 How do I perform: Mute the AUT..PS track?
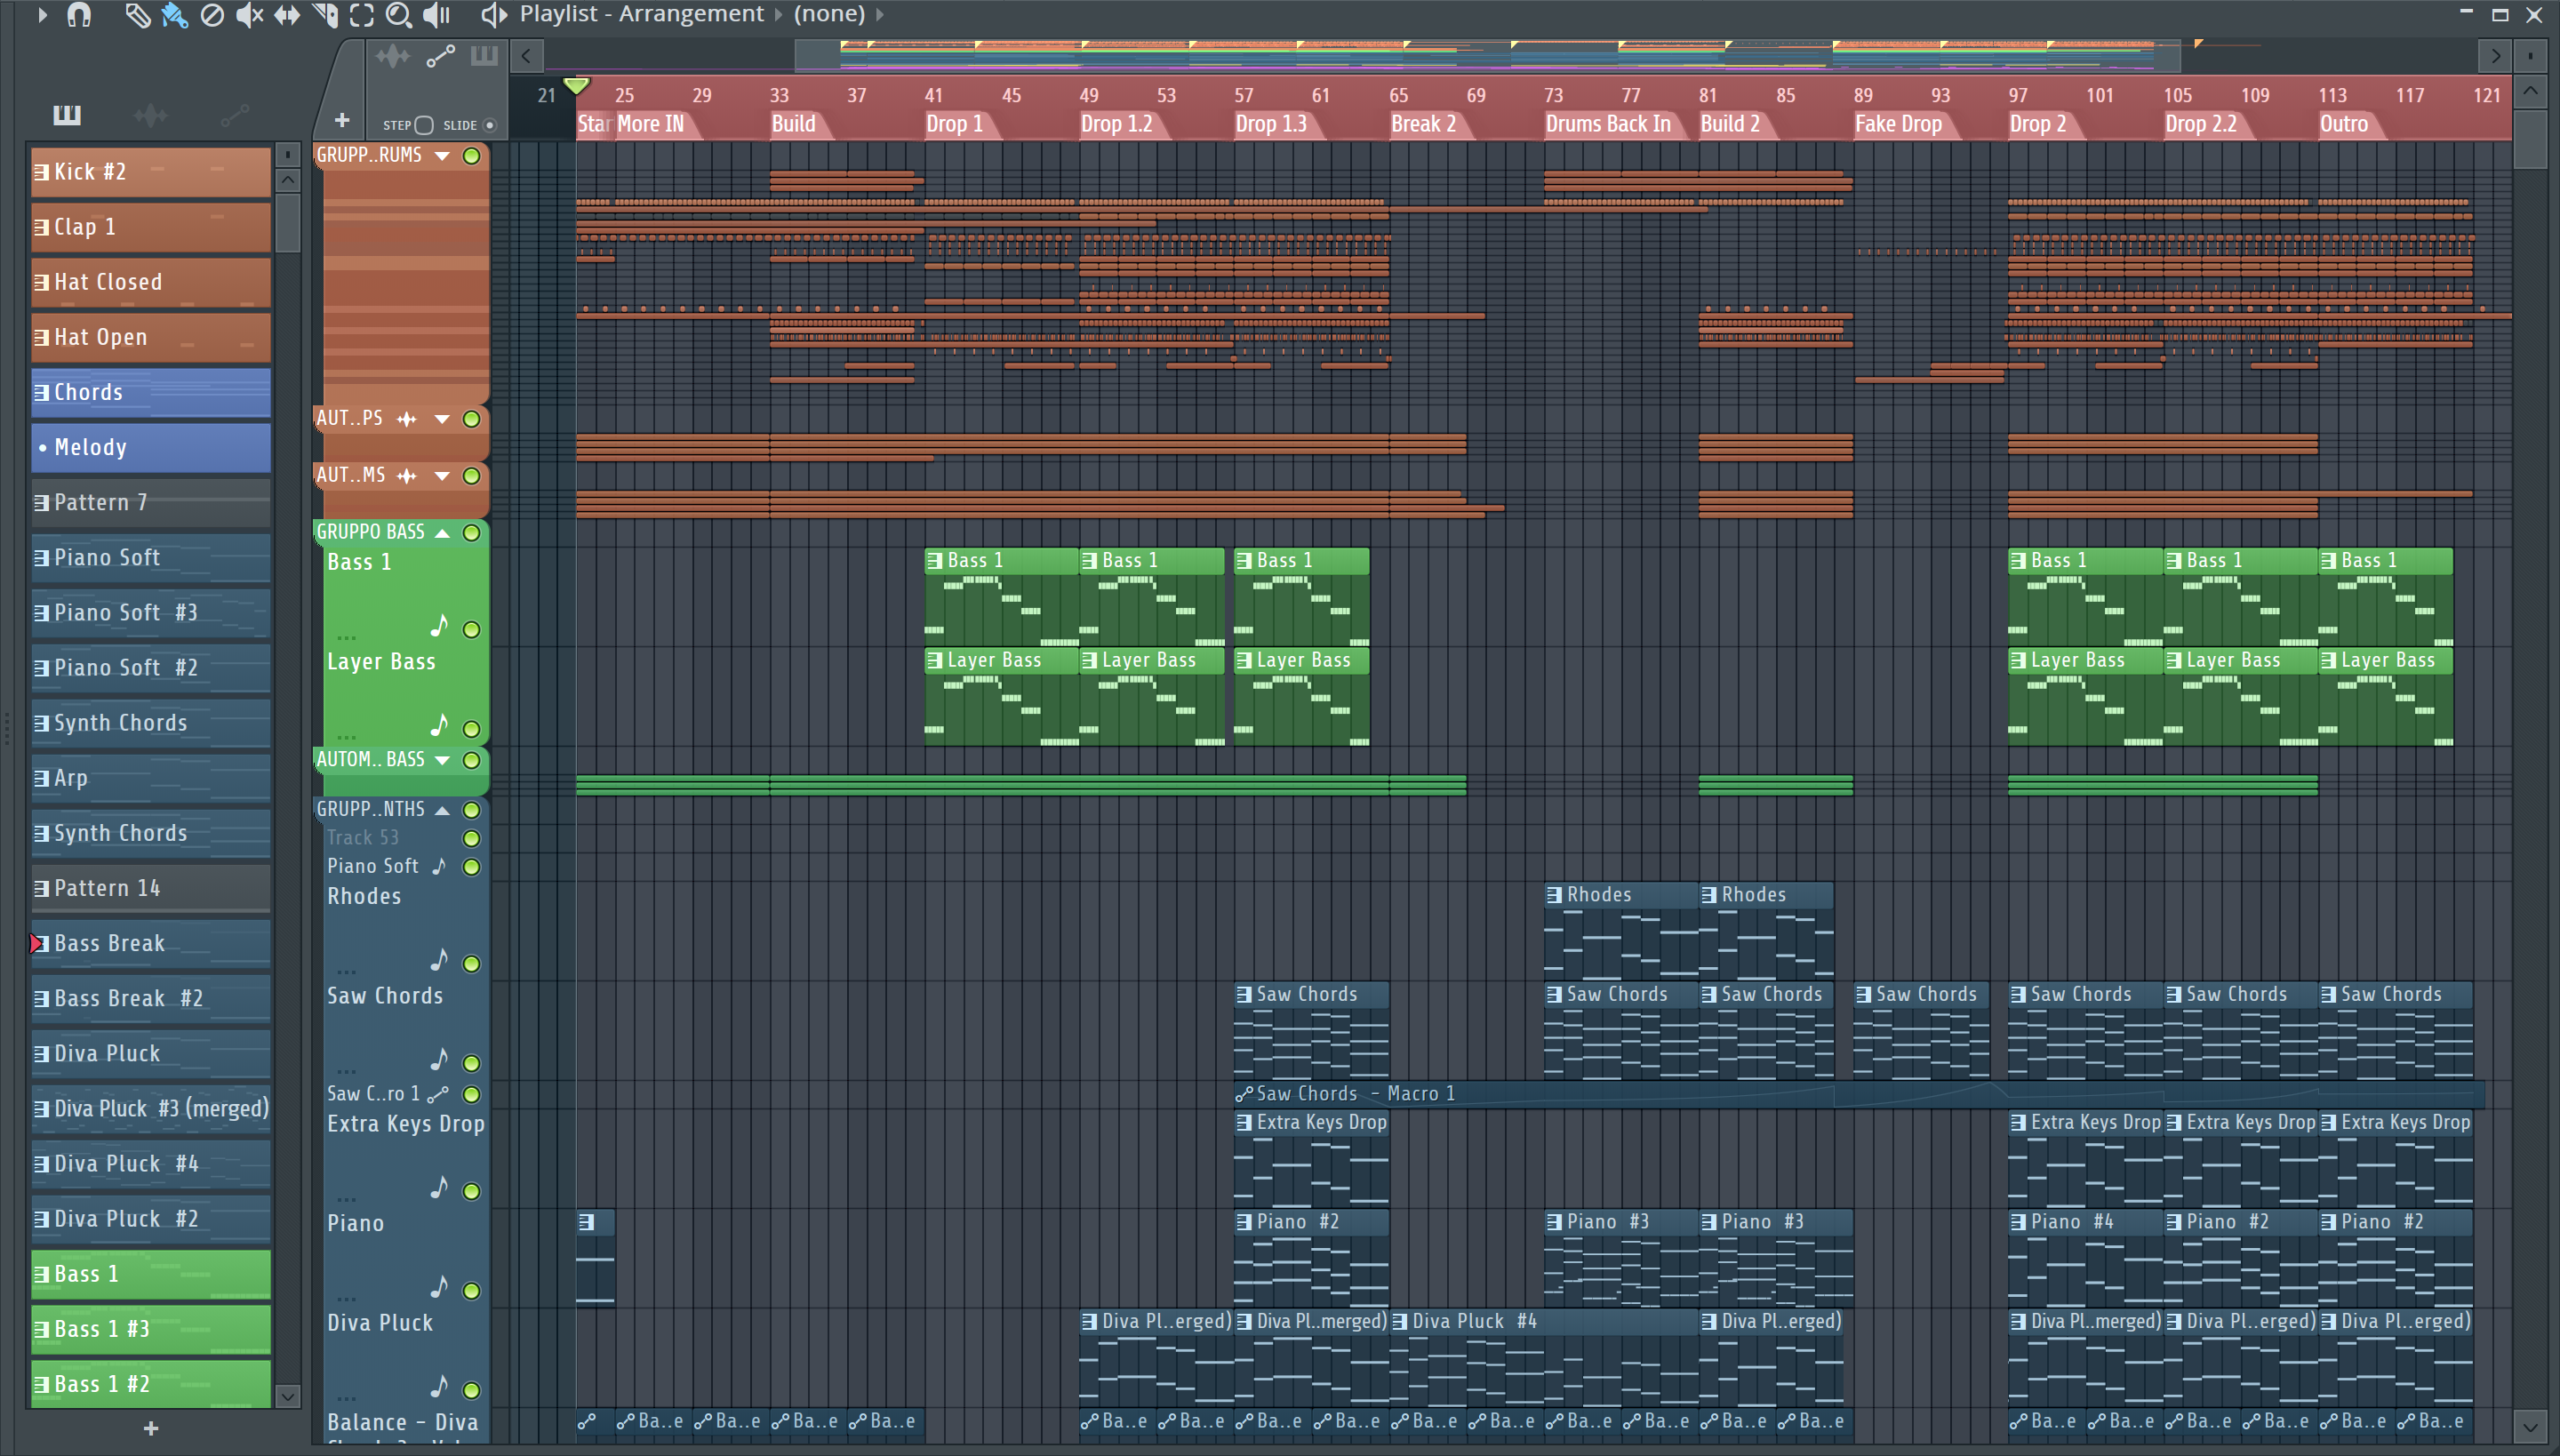click(471, 419)
